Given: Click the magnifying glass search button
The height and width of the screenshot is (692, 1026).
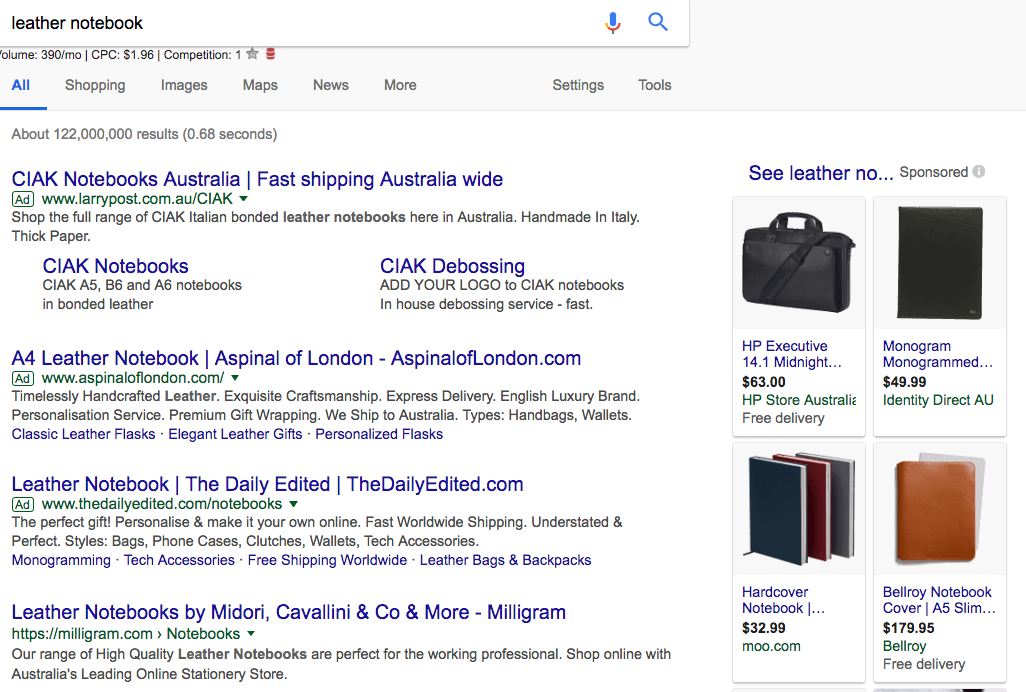Looking at the screenshot, I should (x=658, y=22).
